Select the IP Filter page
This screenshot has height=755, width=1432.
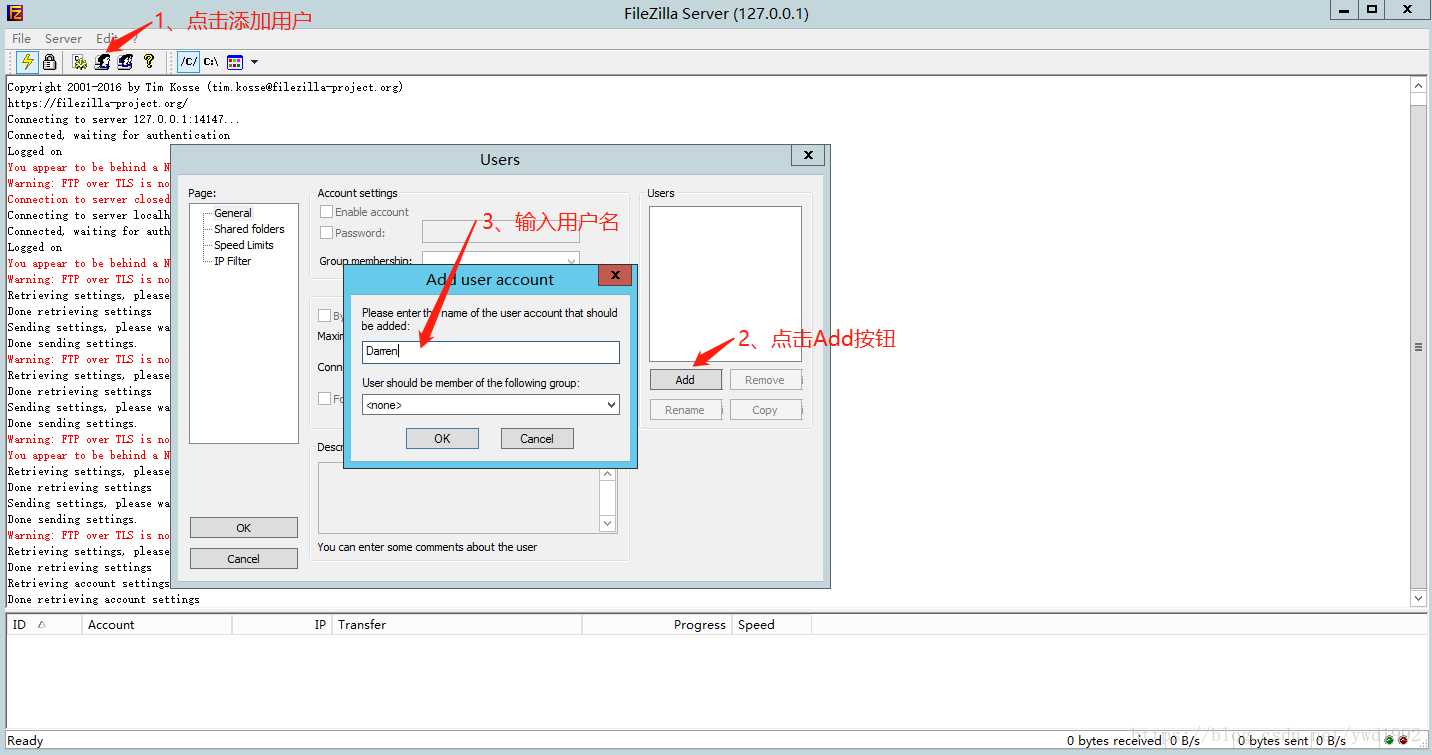click(x=232, y=261)
